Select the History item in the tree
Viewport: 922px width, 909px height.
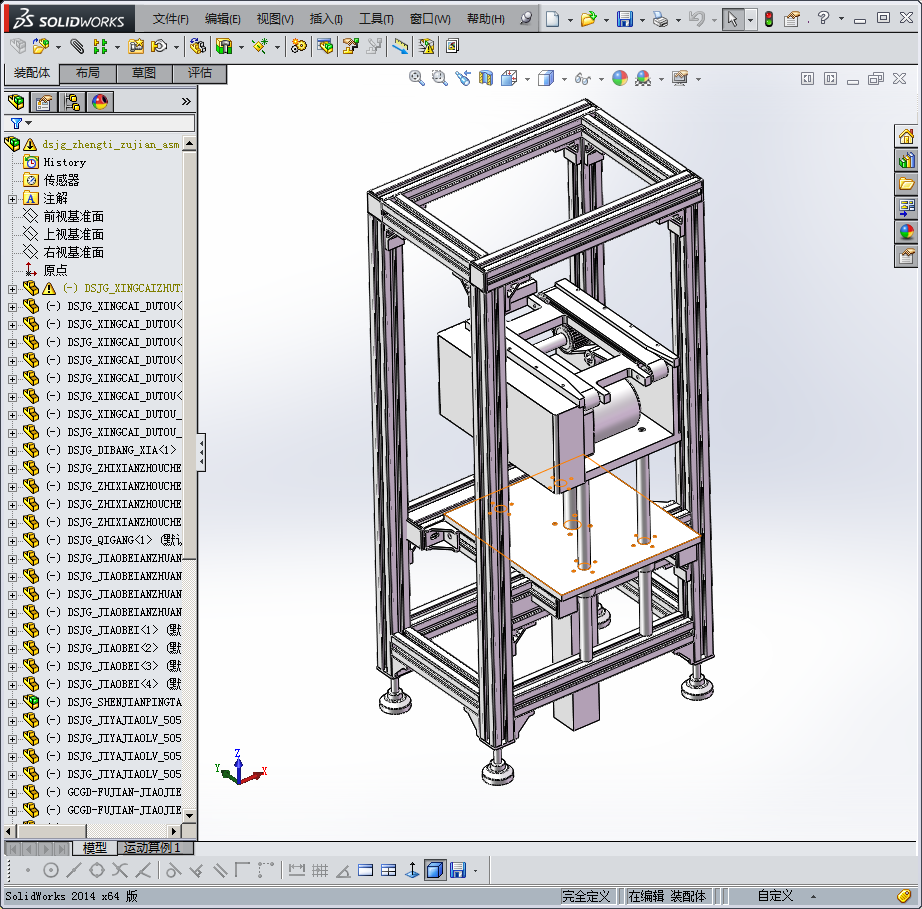[x=65, y=162]
